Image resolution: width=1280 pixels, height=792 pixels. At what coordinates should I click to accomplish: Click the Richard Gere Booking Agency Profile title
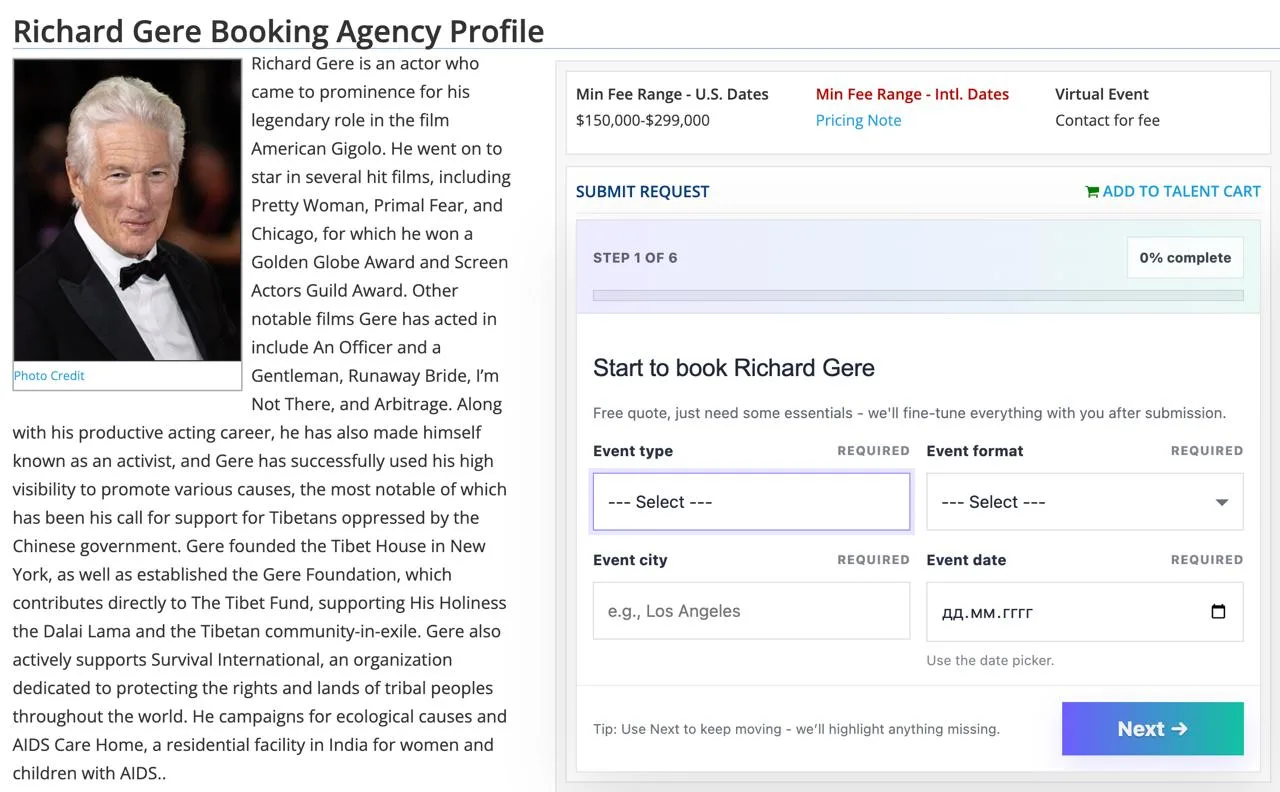pyautogui.click(x=279, y=30)
